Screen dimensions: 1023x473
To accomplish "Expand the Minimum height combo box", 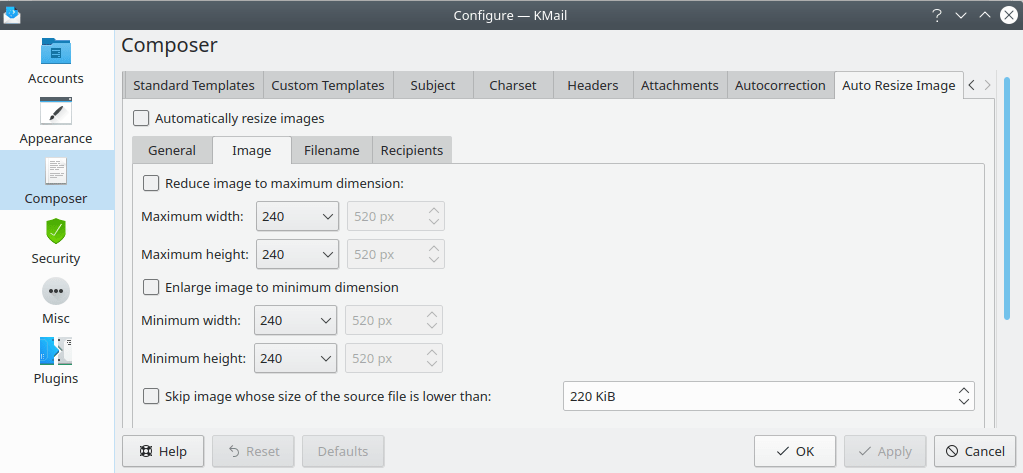I will (295, 358).
